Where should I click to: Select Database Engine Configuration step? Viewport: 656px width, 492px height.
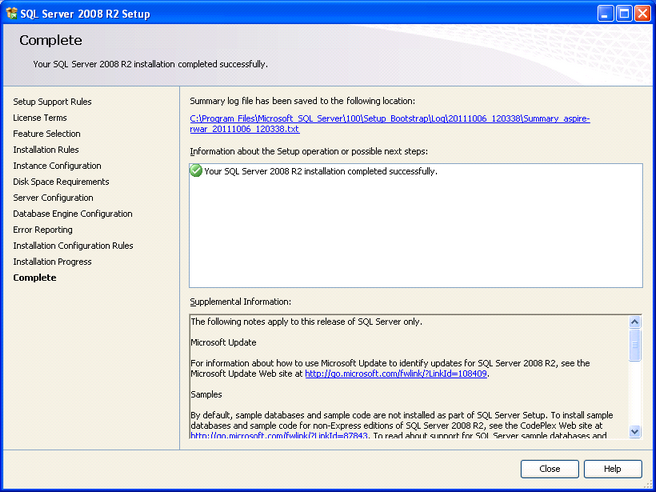[72, 214]
